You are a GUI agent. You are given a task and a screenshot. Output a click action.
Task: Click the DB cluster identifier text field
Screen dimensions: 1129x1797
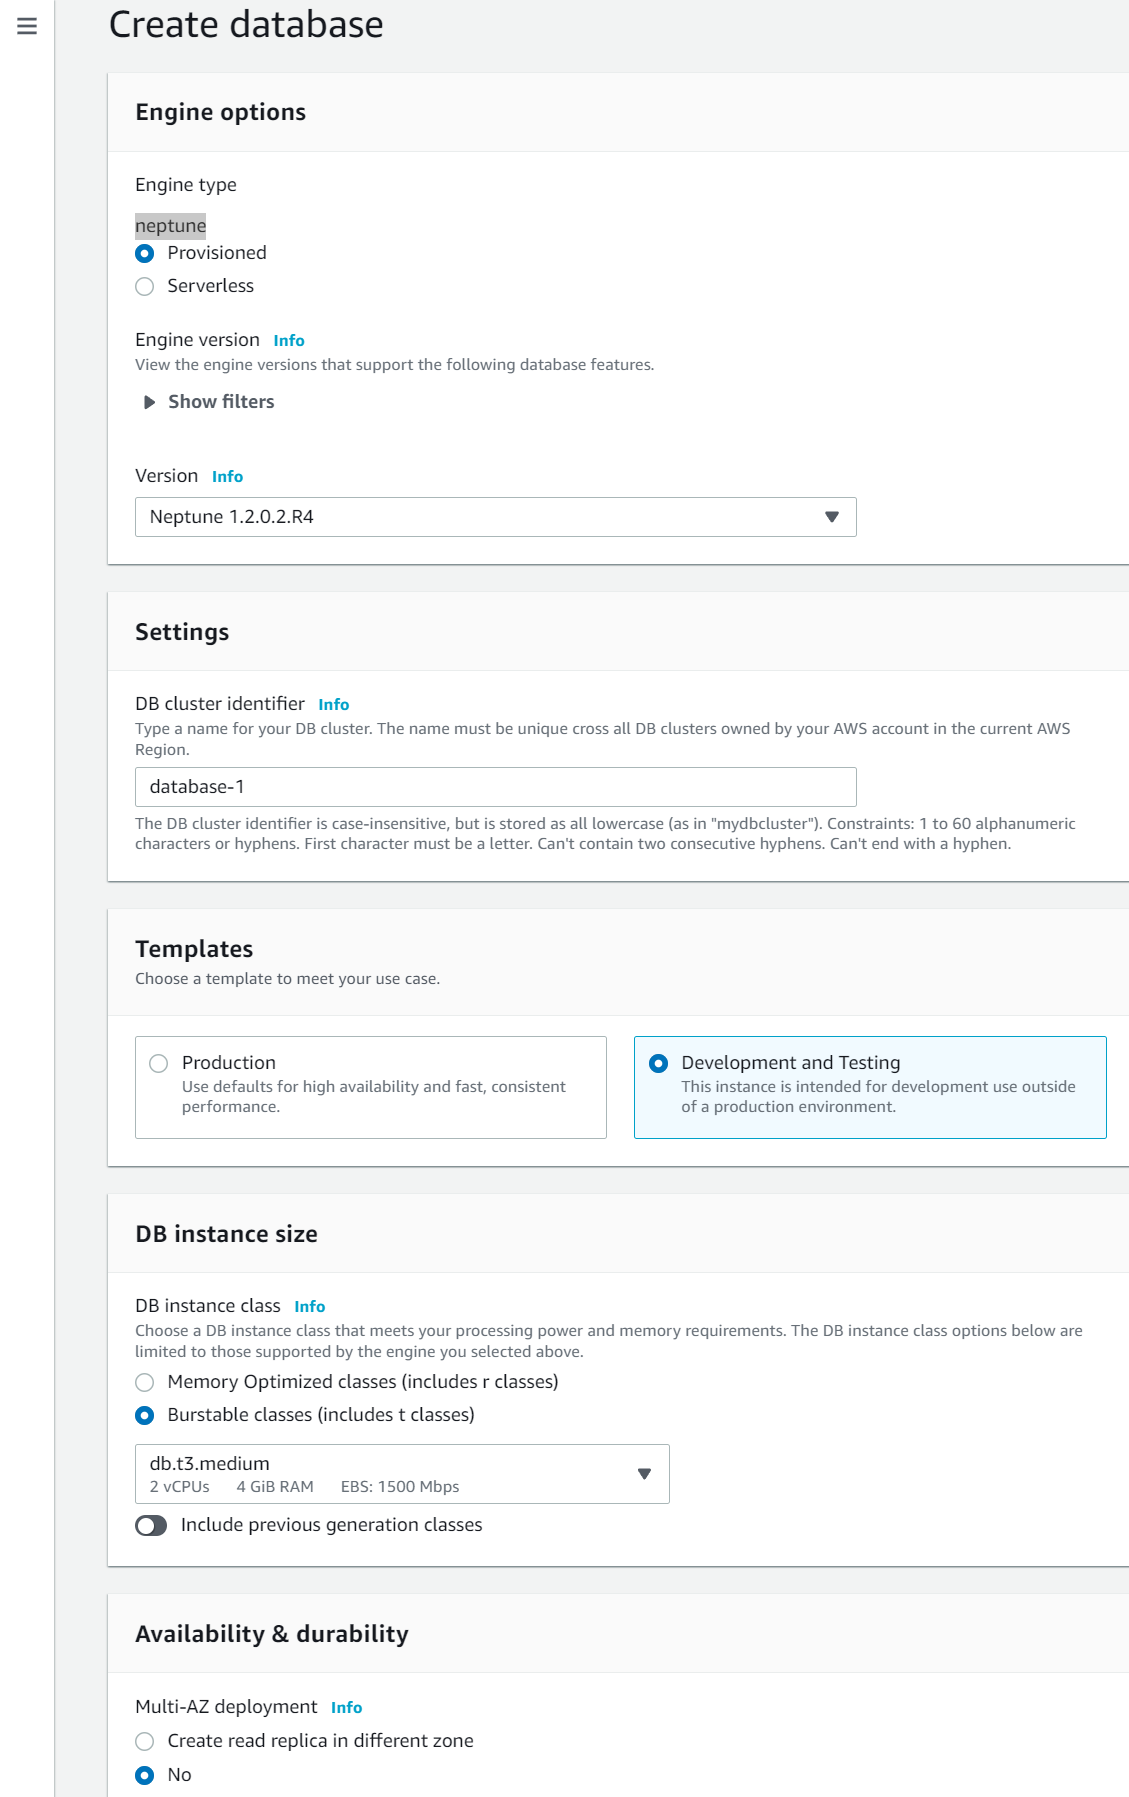(x=495, y=787)
